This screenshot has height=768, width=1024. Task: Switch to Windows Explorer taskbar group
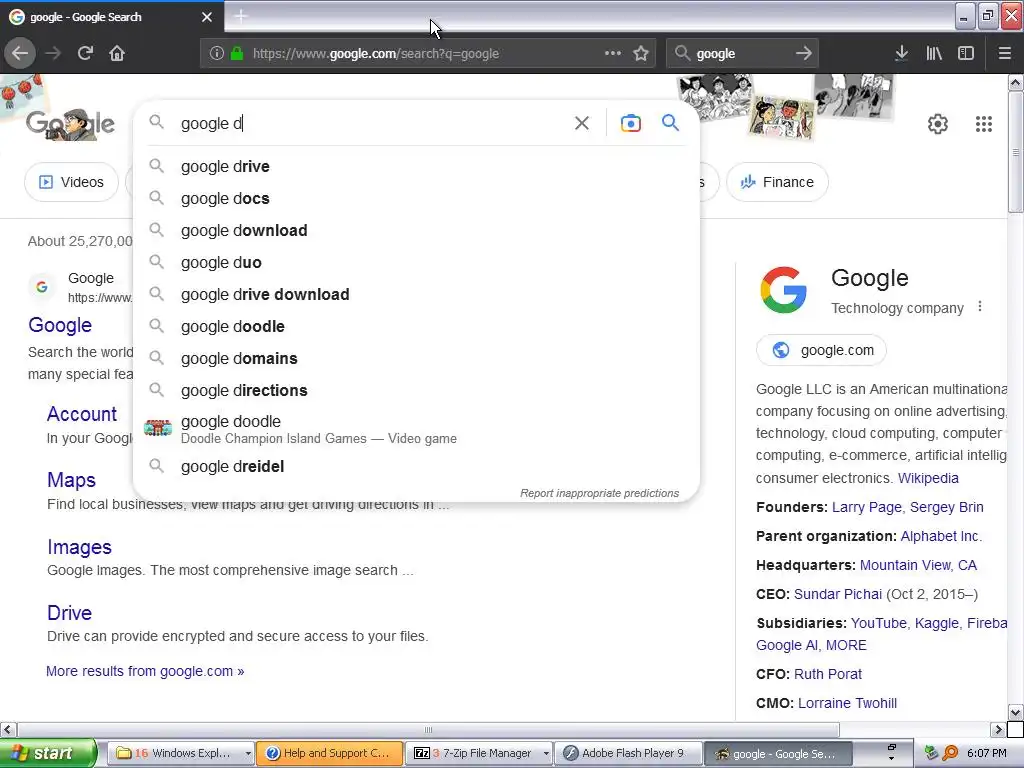[180, 753]
